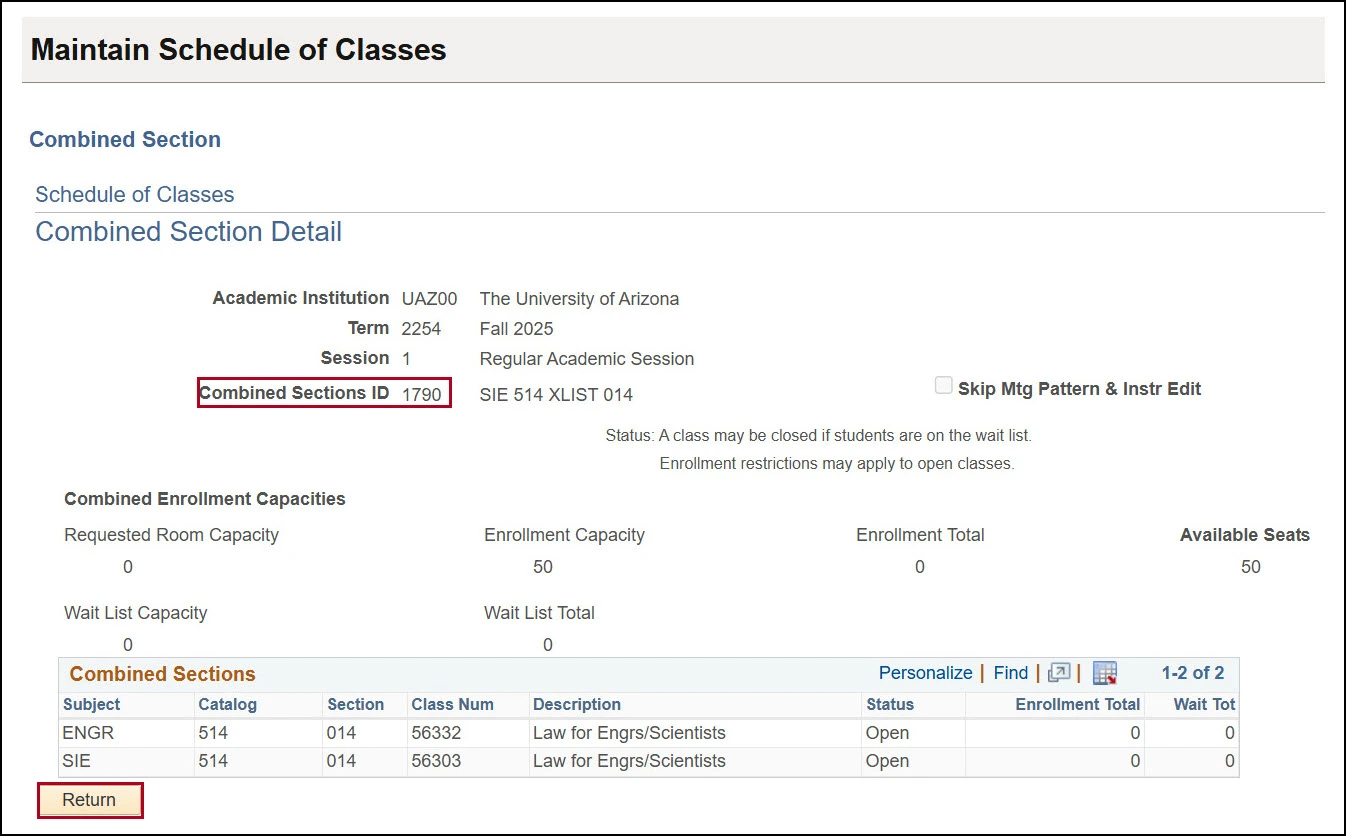Toggle Skip Mtg Pattern & Instr Edit checkbox

[943, 386]
